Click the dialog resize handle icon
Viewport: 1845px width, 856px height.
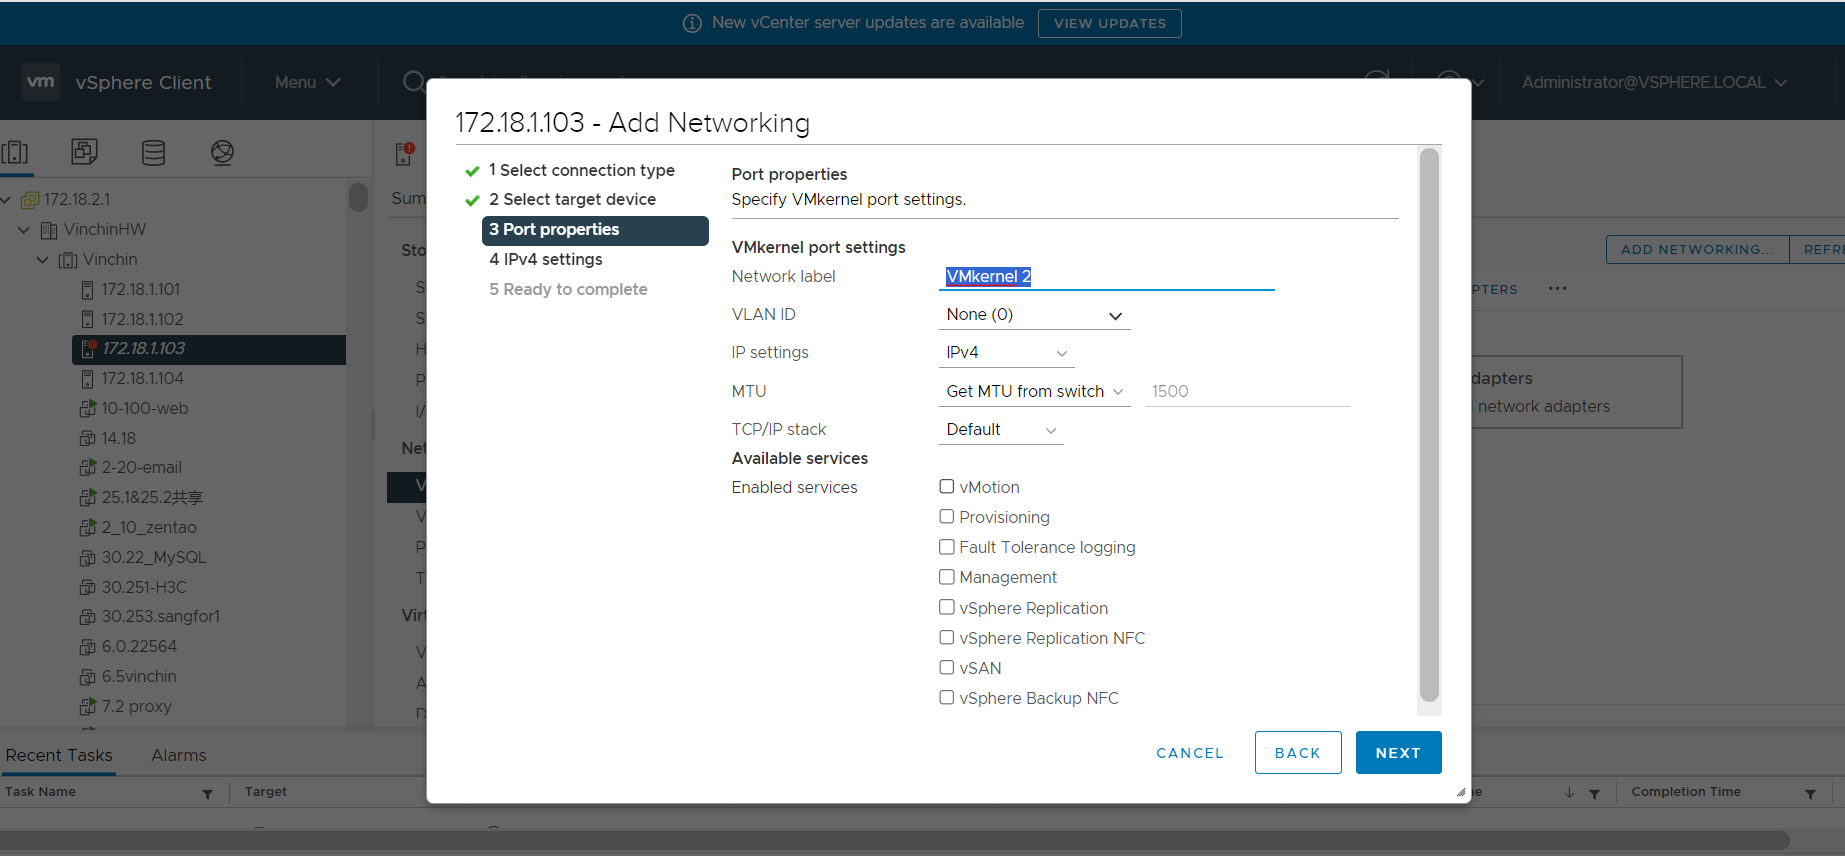tap(1461, 792)
